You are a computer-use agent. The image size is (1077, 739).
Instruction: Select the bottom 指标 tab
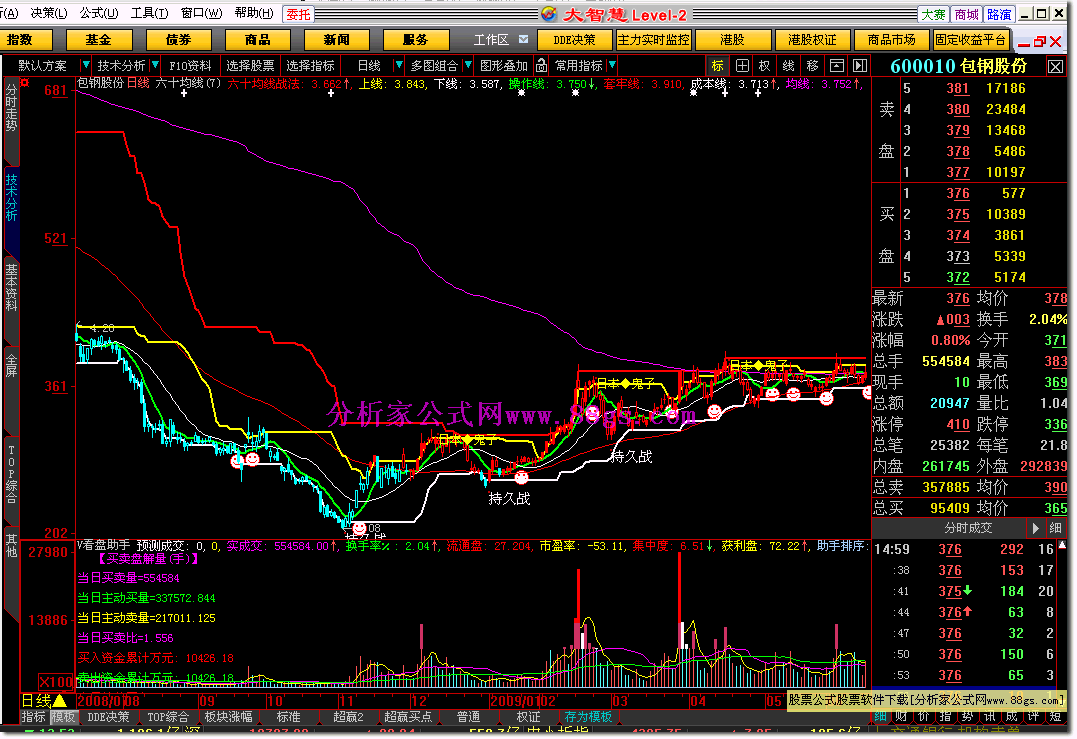[33, 716]
